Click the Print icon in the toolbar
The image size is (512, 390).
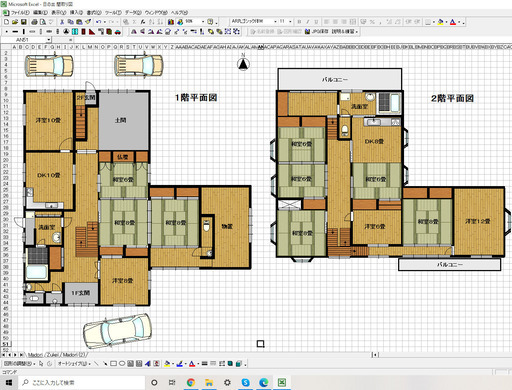point(34,22)
